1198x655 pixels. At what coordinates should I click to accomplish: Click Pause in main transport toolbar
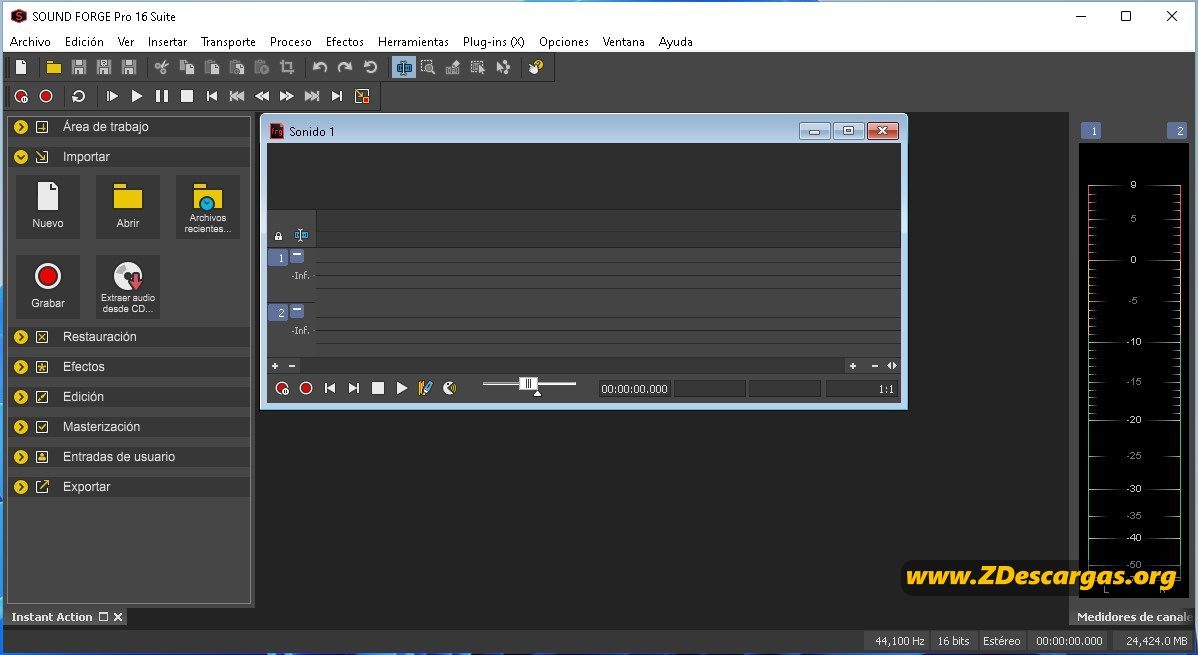[162, 96]
